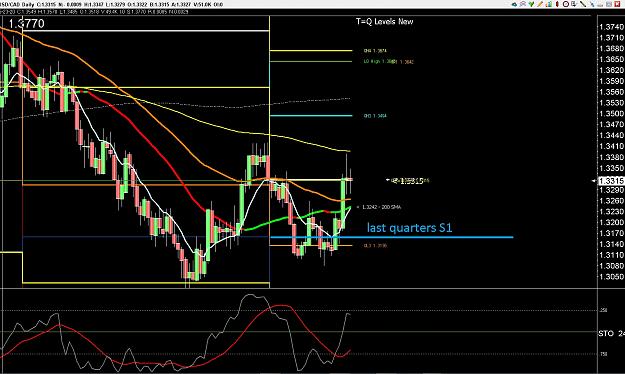This screenshot has height=374, width=625.
Task: Click the 1.3500 price axis value
Action: pos(611,114)
